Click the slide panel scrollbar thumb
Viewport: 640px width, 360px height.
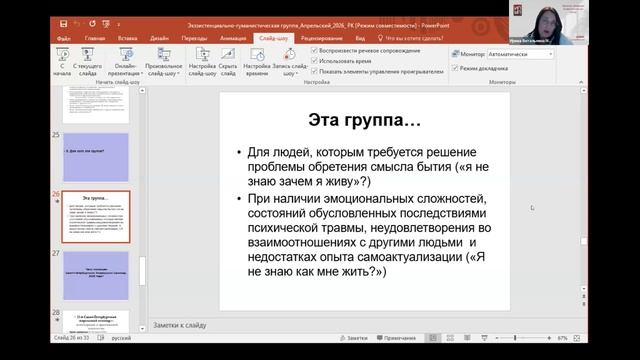tap(142, 271)
